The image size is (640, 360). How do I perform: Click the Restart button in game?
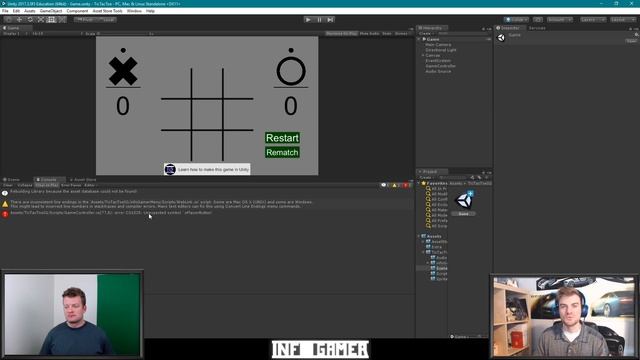click(282, 138)
